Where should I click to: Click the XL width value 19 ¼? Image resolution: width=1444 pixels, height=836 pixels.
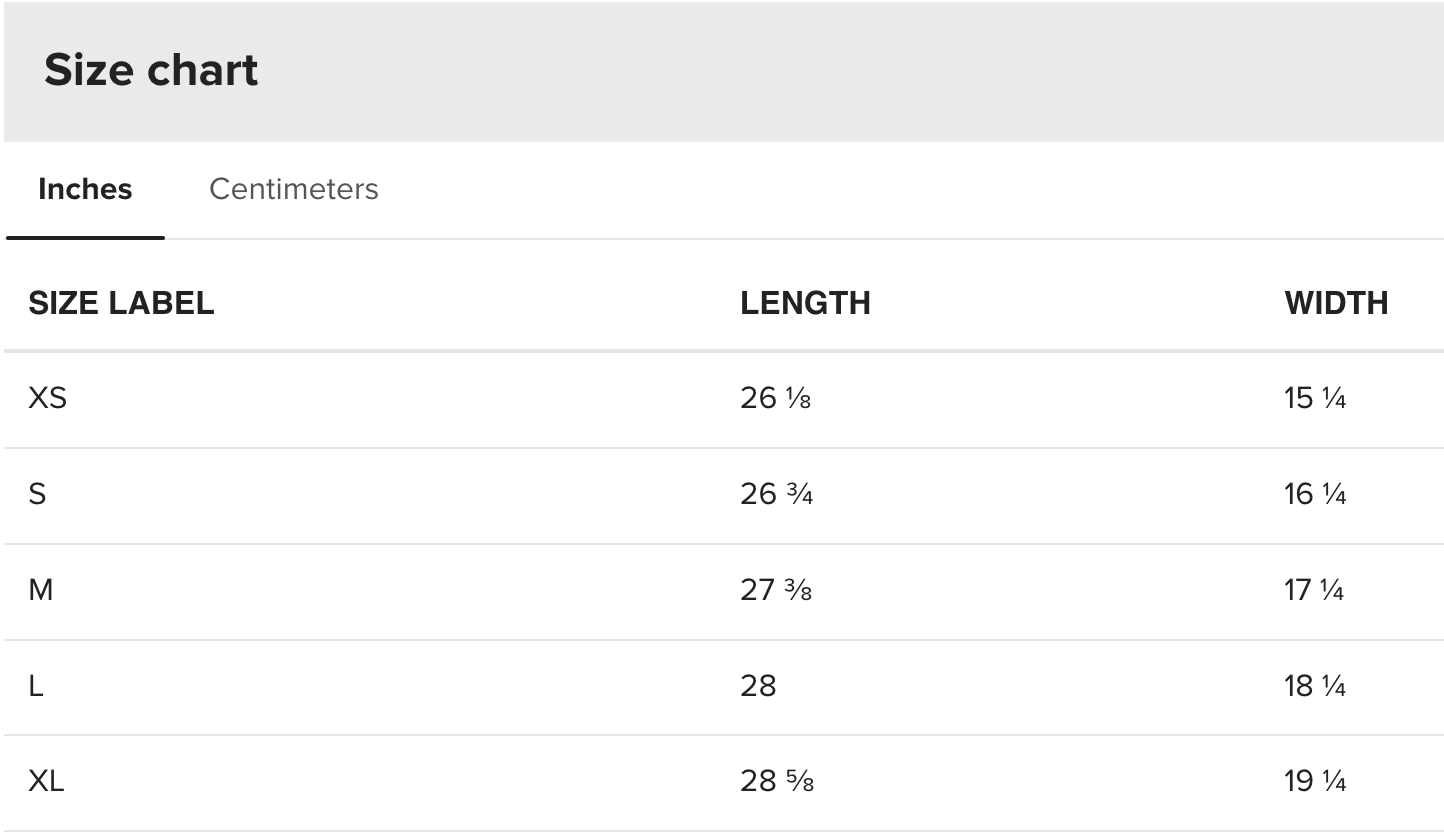[1315, 781]
